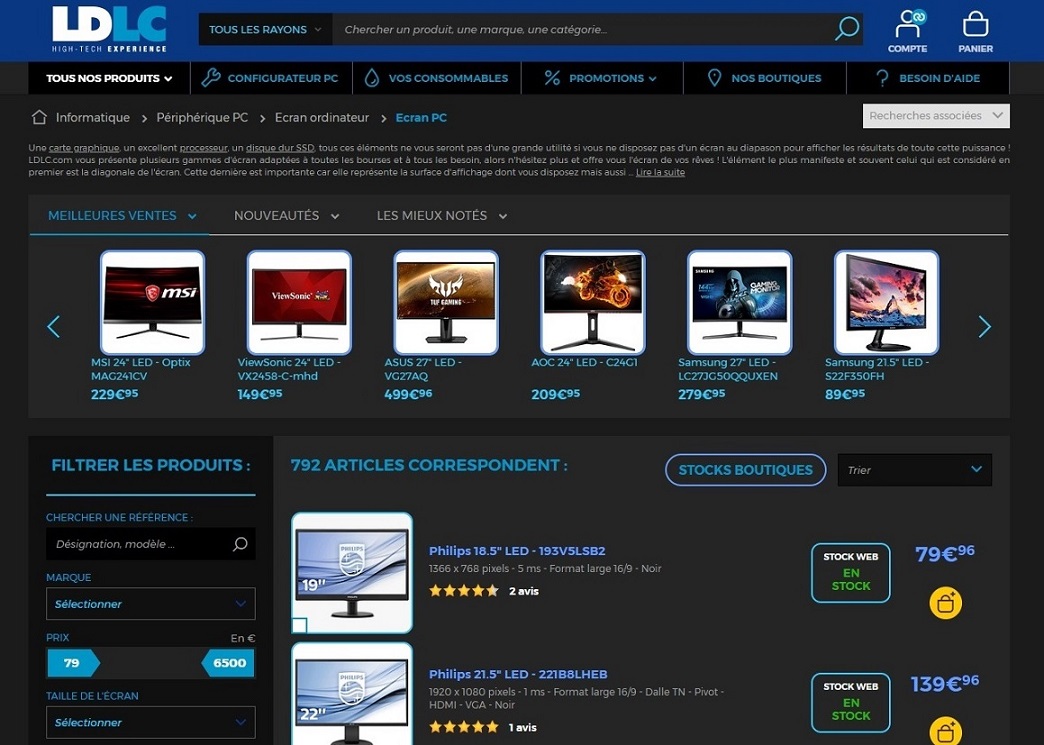Click the droplet icon for Vos Consommables
The width and height of the screenshot is (1044, 745).
click(372, 78)
